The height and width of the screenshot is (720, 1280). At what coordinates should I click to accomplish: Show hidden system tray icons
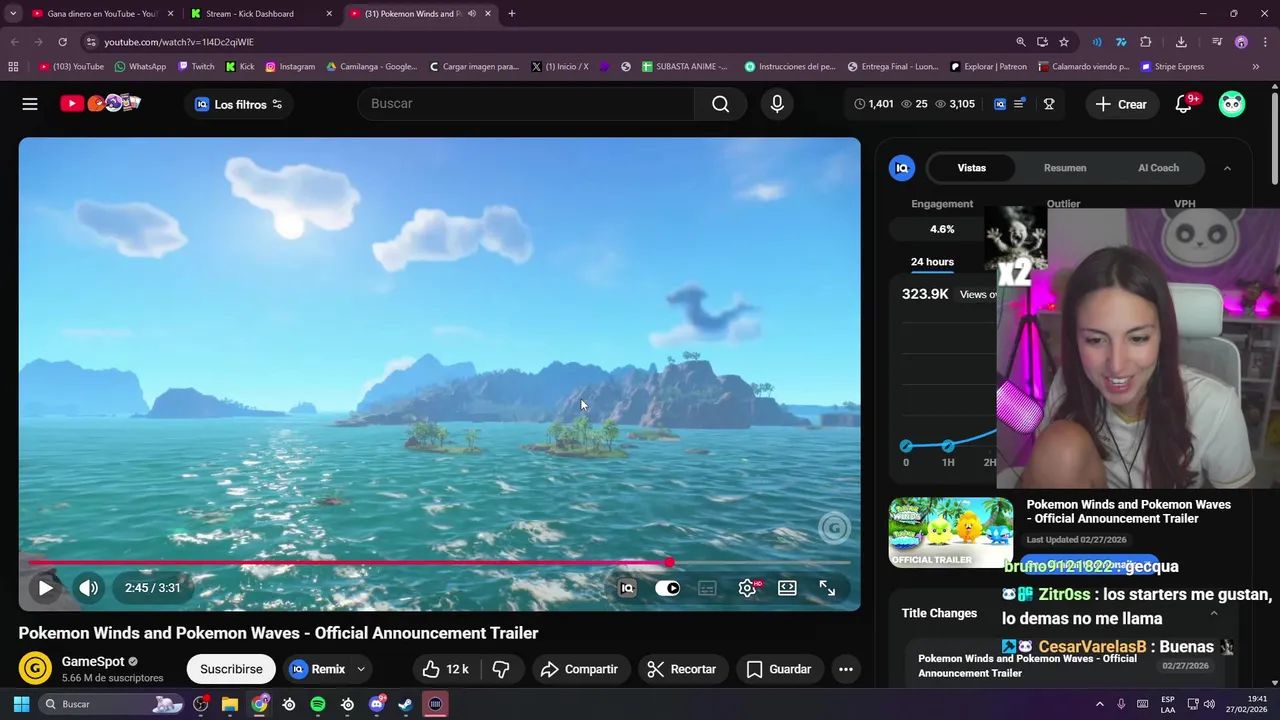1100,704
